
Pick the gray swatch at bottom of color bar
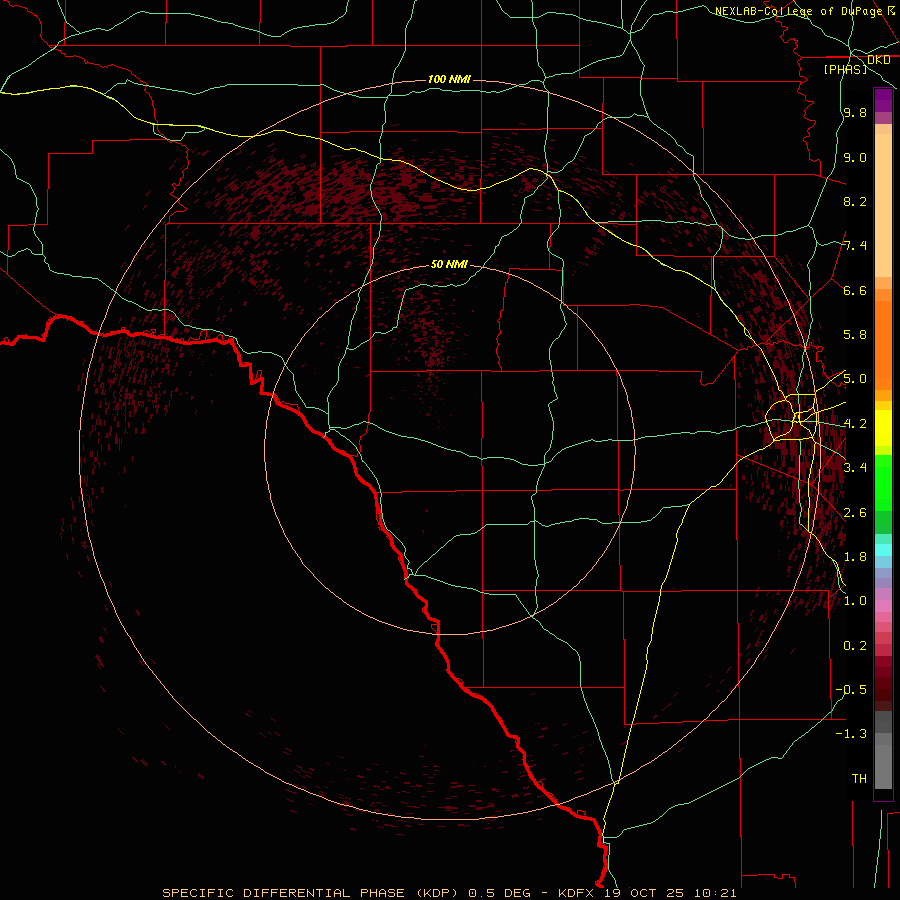[x=883, y=767]
